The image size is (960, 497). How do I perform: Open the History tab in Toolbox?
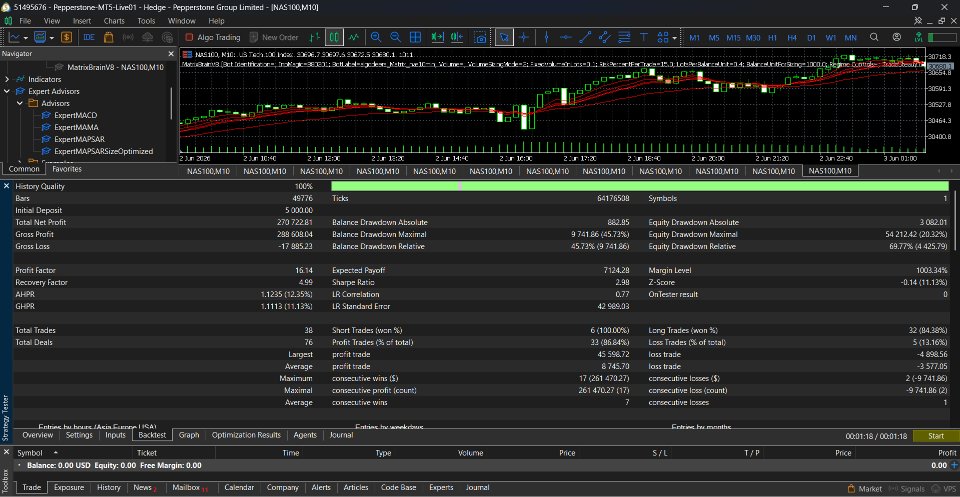click(108, 488)
